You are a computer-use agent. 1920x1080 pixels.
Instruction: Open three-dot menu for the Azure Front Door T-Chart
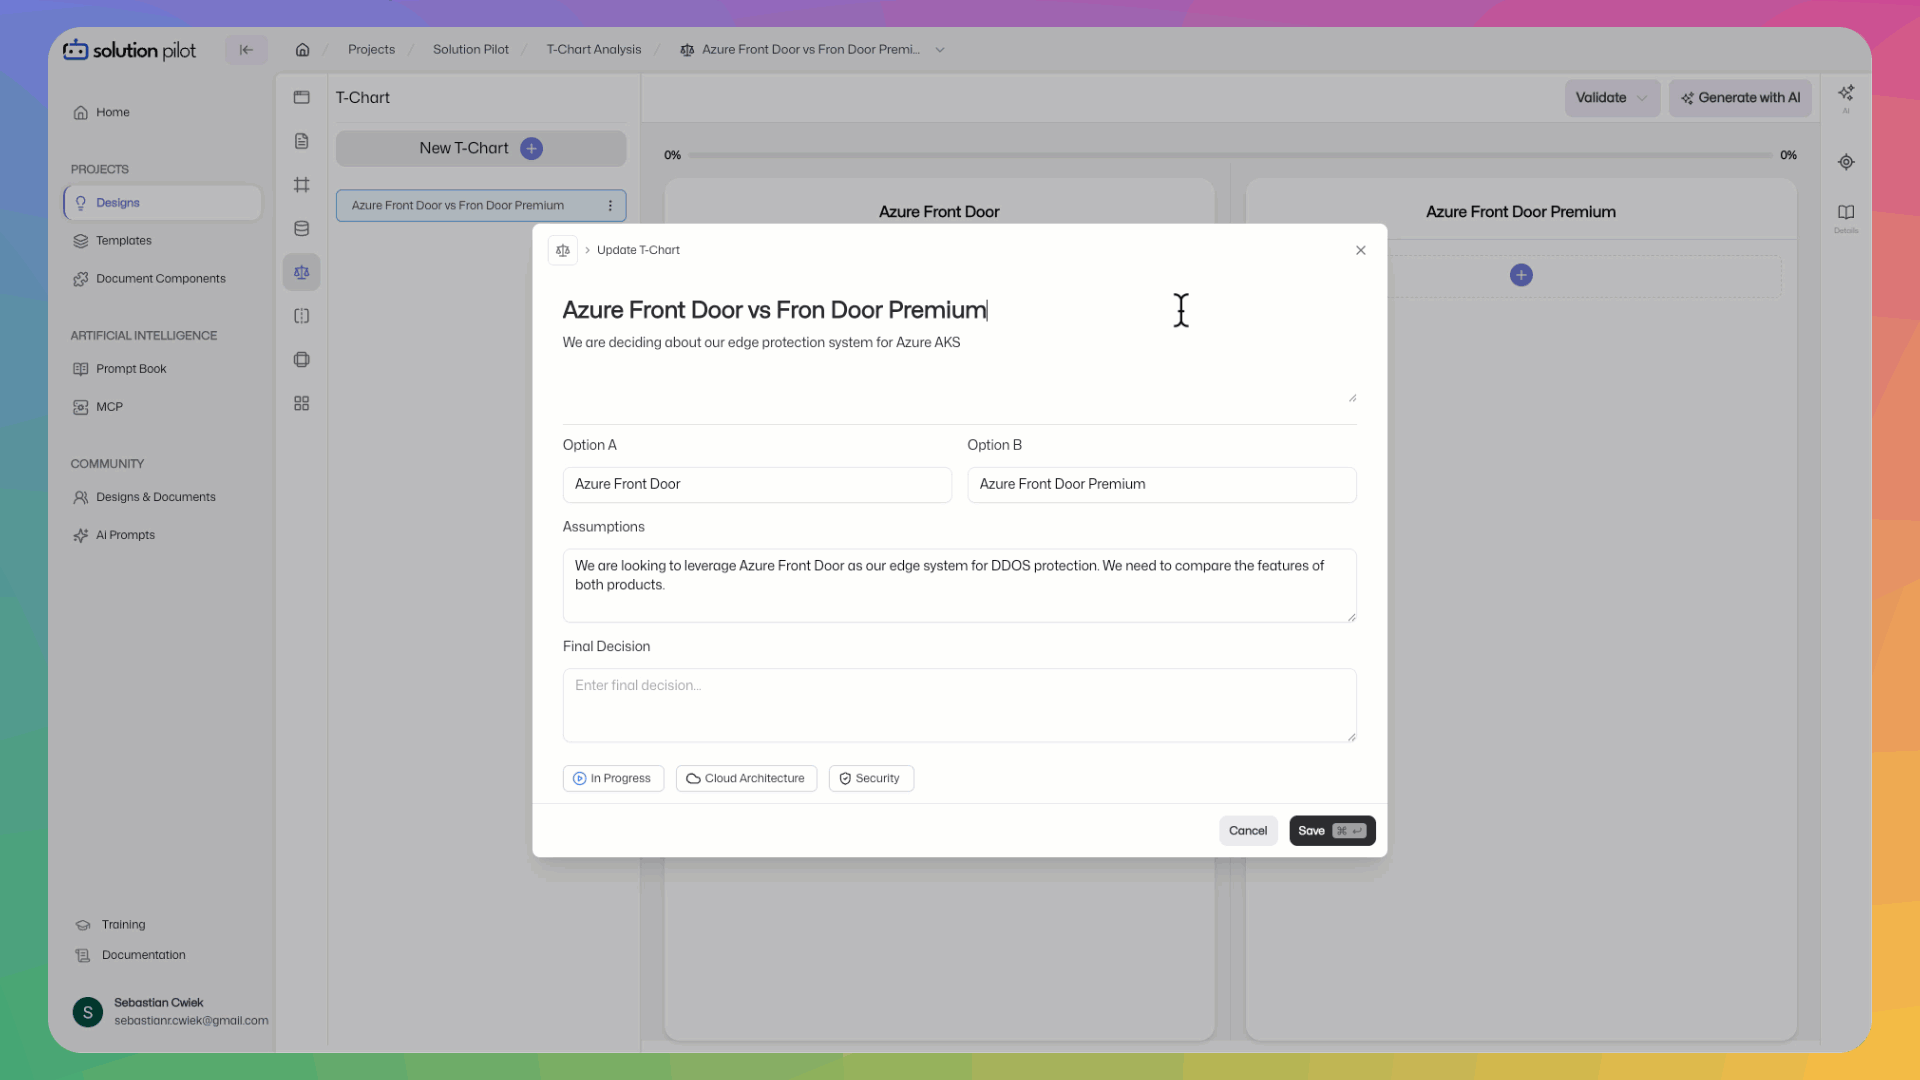click(x=610, y=206)
